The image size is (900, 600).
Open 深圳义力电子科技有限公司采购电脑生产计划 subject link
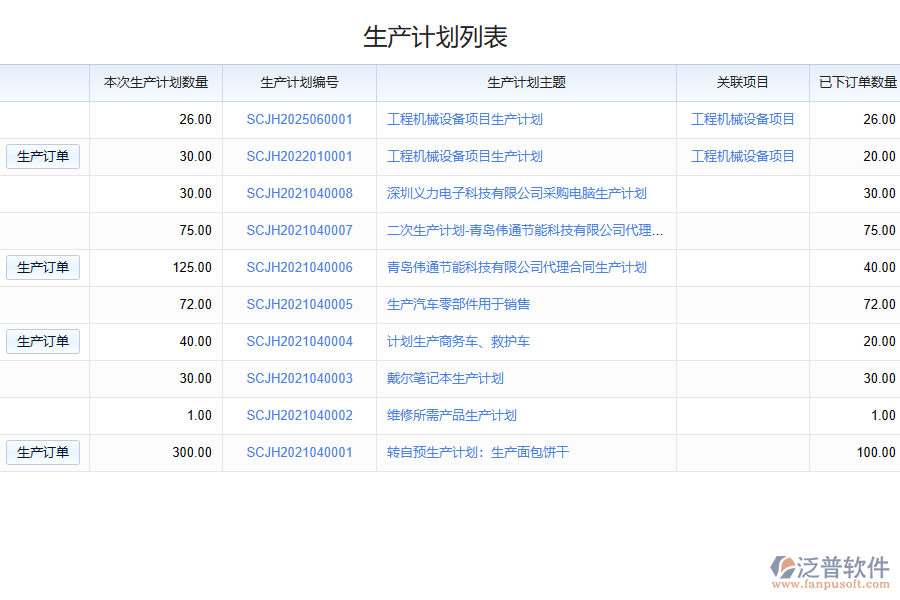click(516, 194)
